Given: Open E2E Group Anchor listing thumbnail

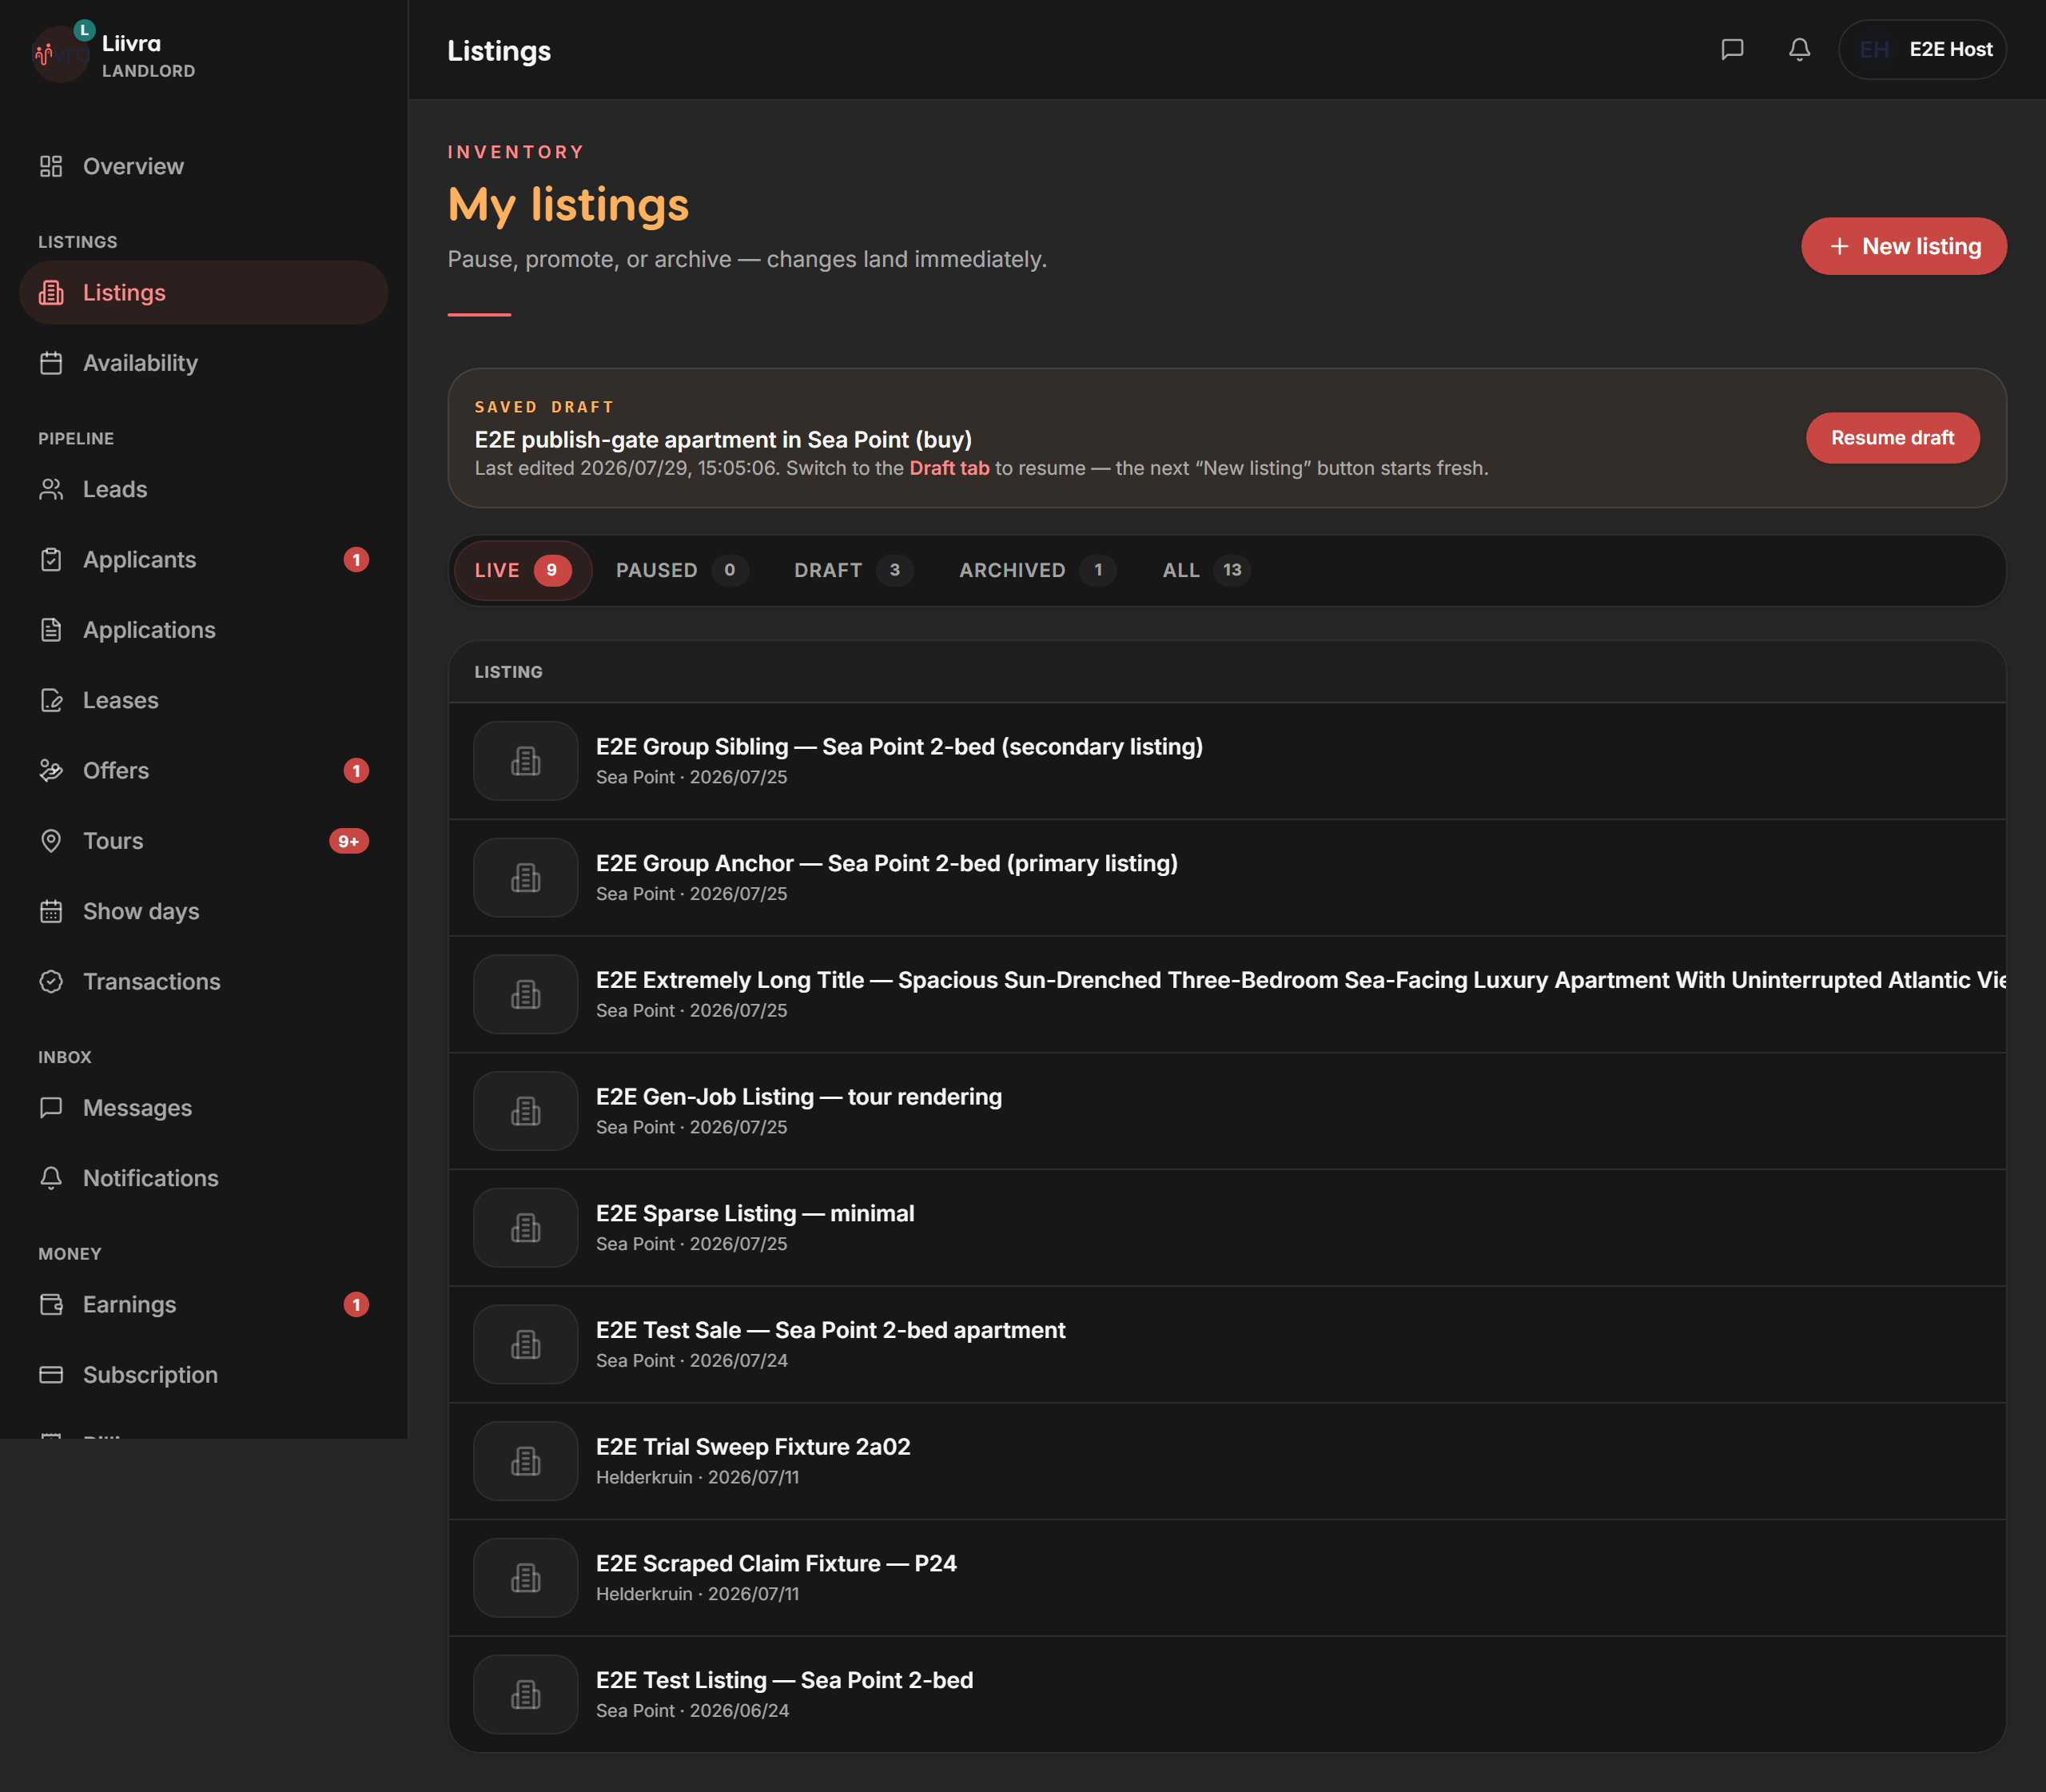Looking at the screenshot, I should pos(526,878).
